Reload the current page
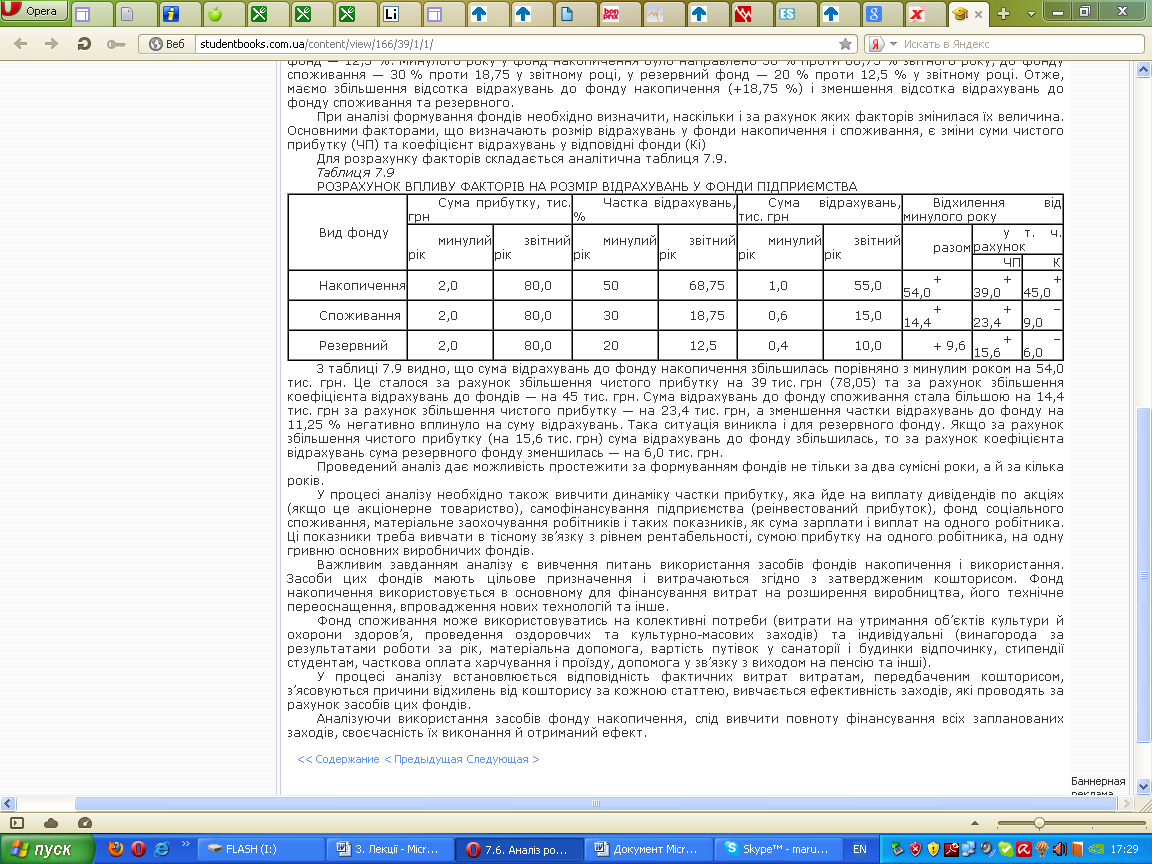 [84, 44]
